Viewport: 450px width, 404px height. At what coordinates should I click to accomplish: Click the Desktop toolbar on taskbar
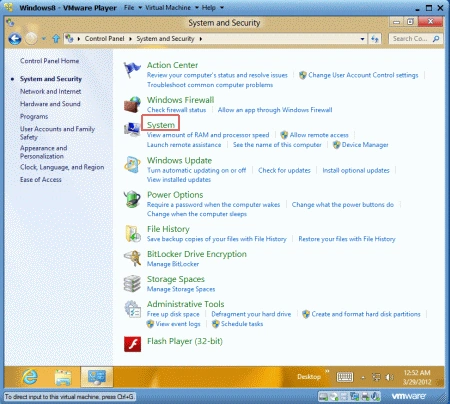[x=309, y=377]
